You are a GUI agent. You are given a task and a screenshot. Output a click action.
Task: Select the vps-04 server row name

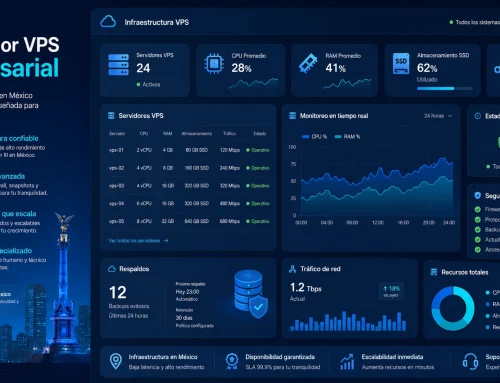(116, 203)
